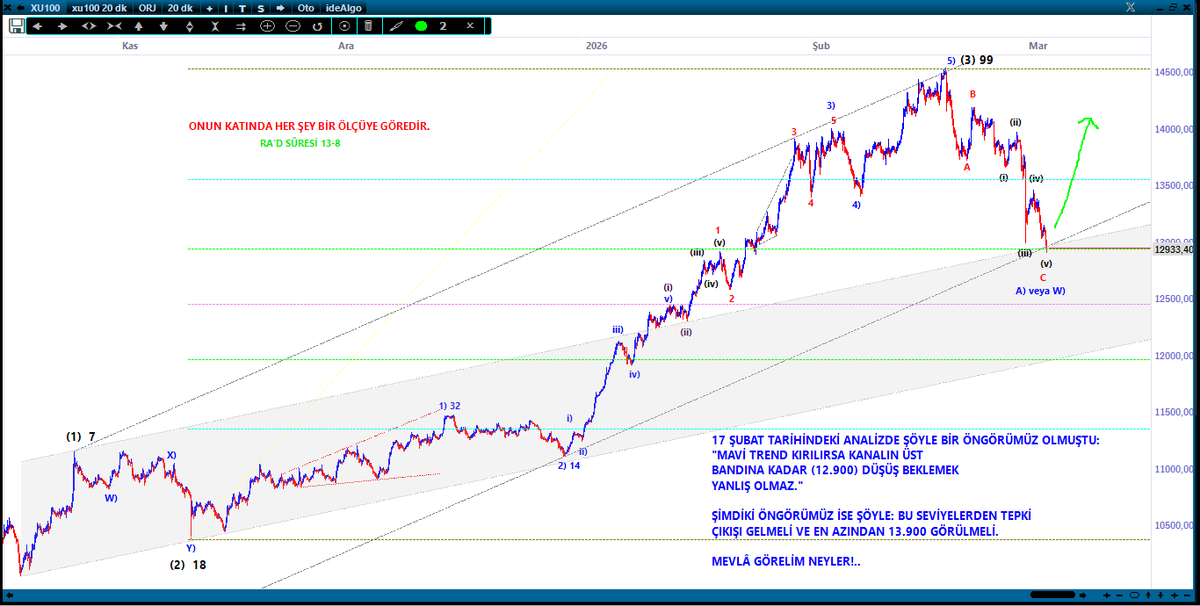Viewport: 1200px width, 606px height.
Task: Select the MEVLÂ GÖRELİM NEYLER text
Action: [785, 561]
